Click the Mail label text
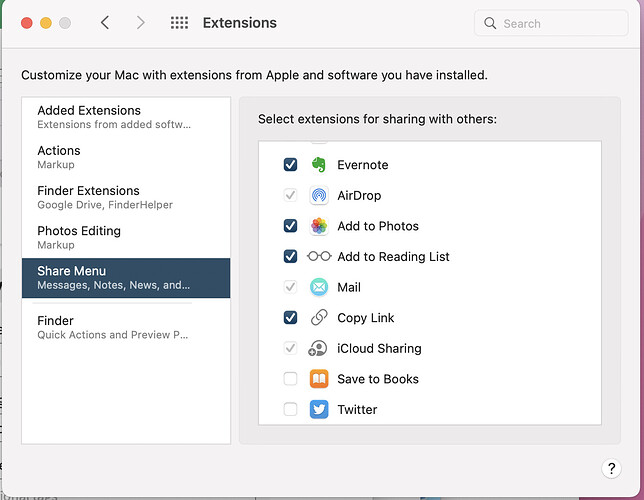This screenshot has height=500, width=644. pyautogui.click(x=349, y=287)
